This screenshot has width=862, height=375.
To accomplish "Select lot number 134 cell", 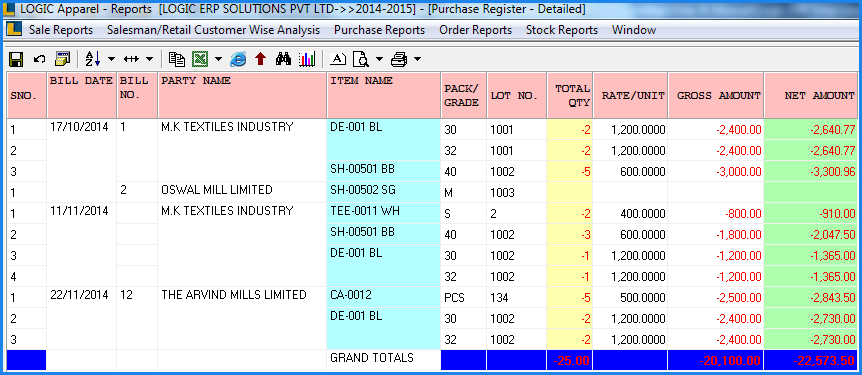I will (516, 297).
